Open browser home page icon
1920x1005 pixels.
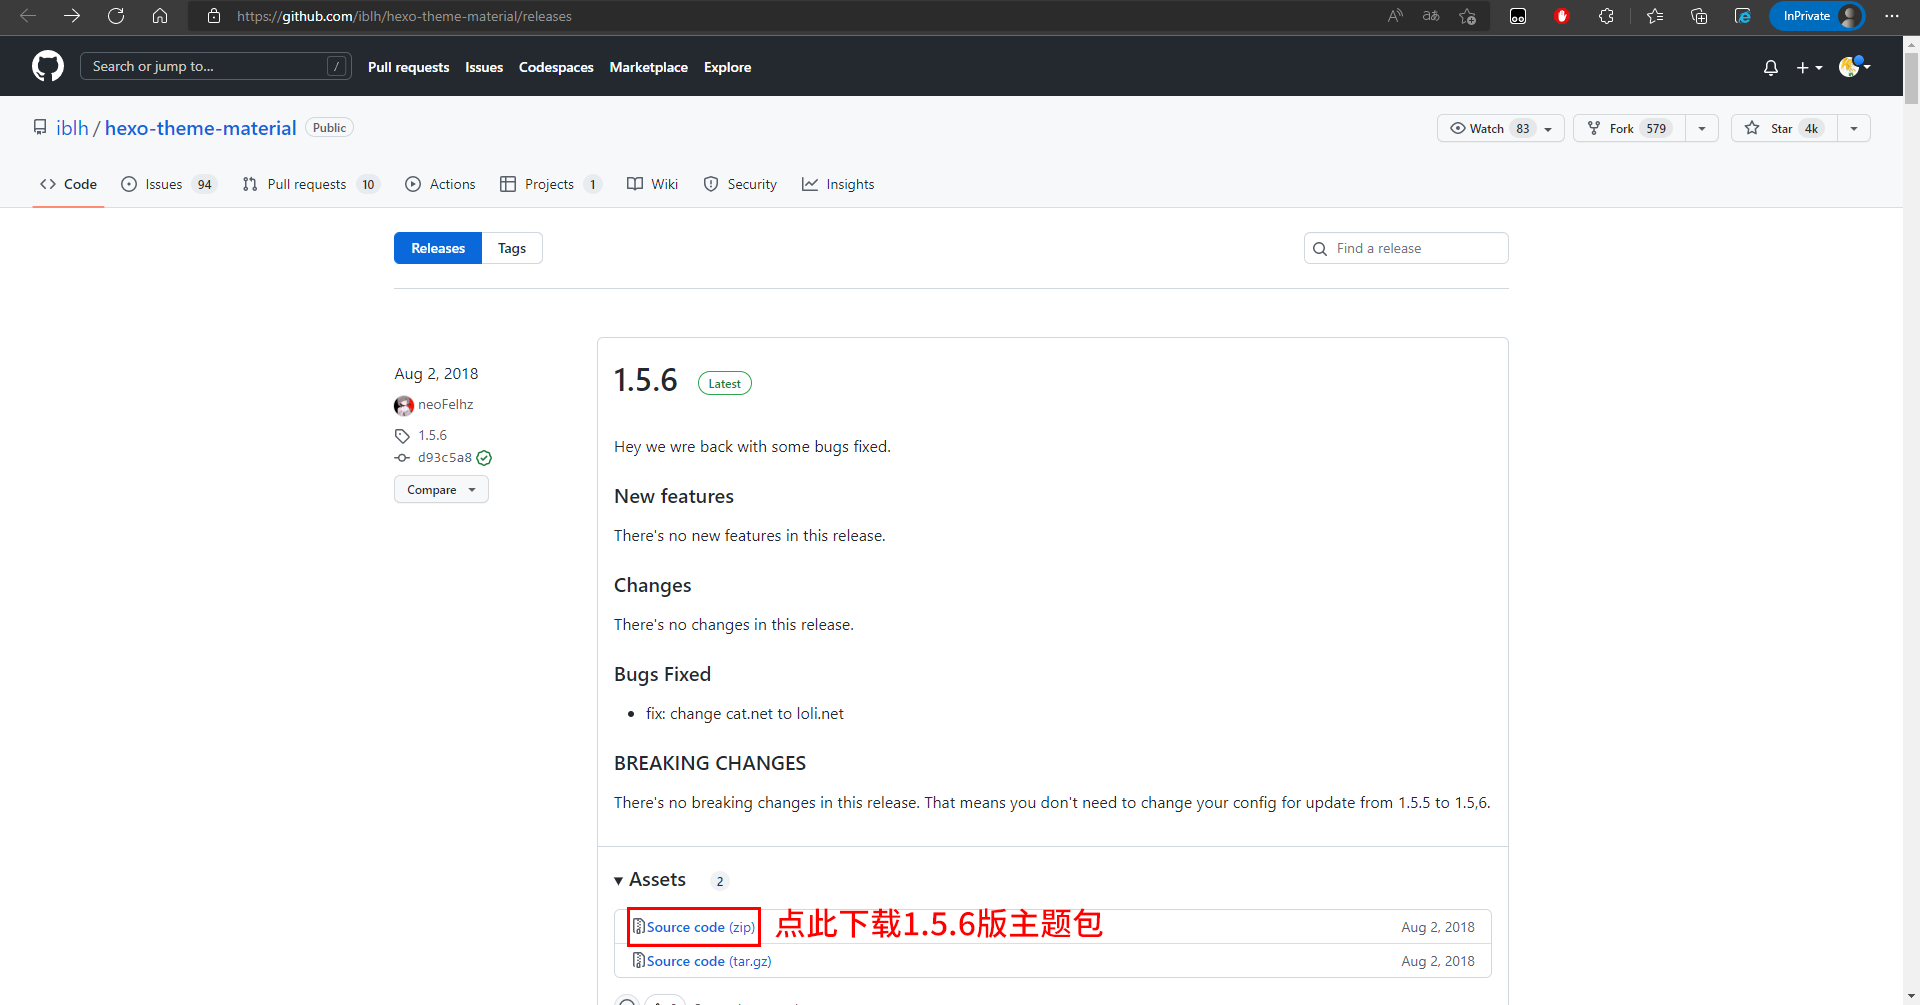click(160, 16)
